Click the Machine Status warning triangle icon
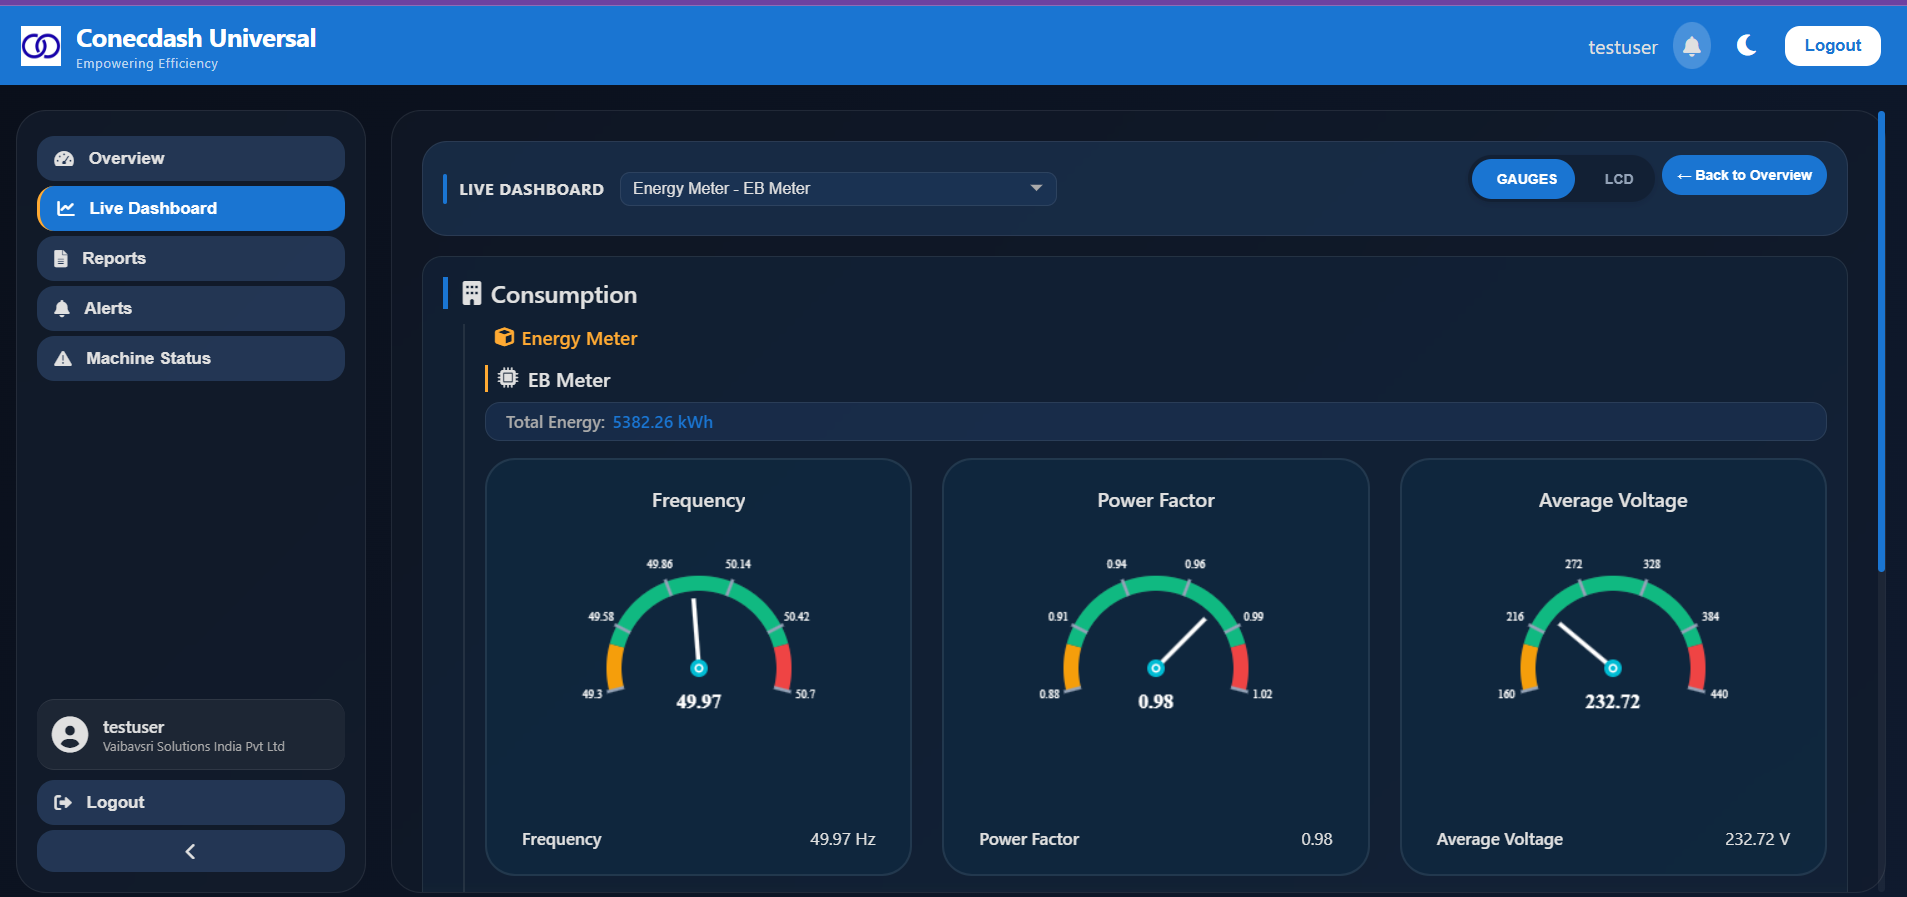 pyautogui.click(x=63, y=358)
